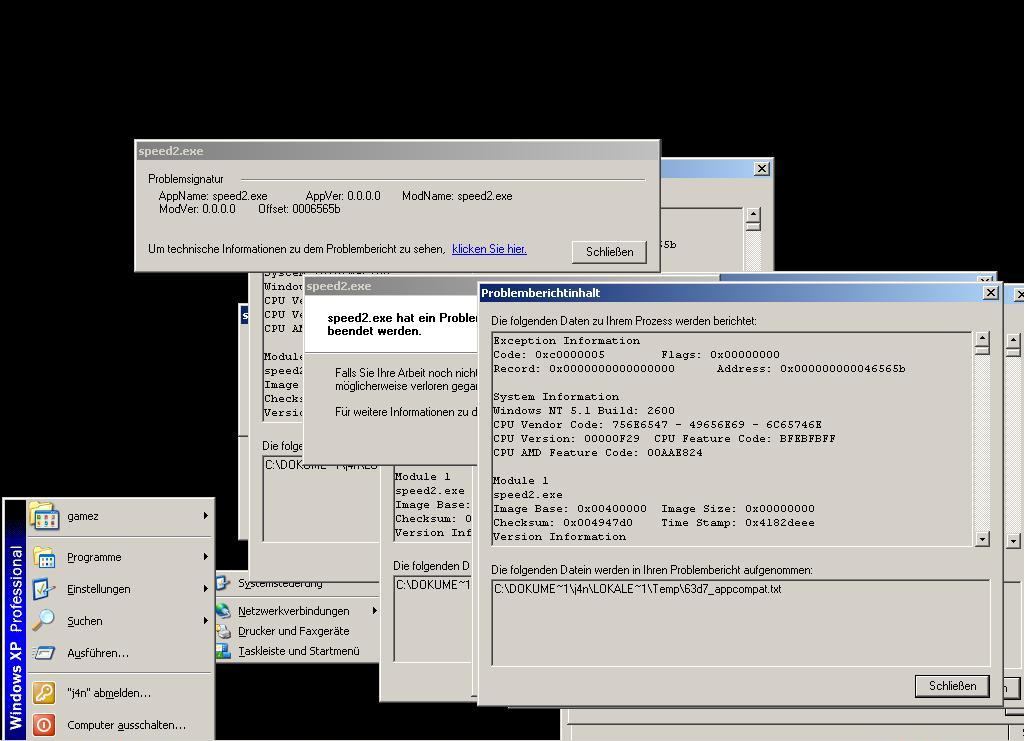Click speed2.exe title bar of Problemsignatur dialog
This screenshot has height=741, width=1025.
(x=397, y=151)
